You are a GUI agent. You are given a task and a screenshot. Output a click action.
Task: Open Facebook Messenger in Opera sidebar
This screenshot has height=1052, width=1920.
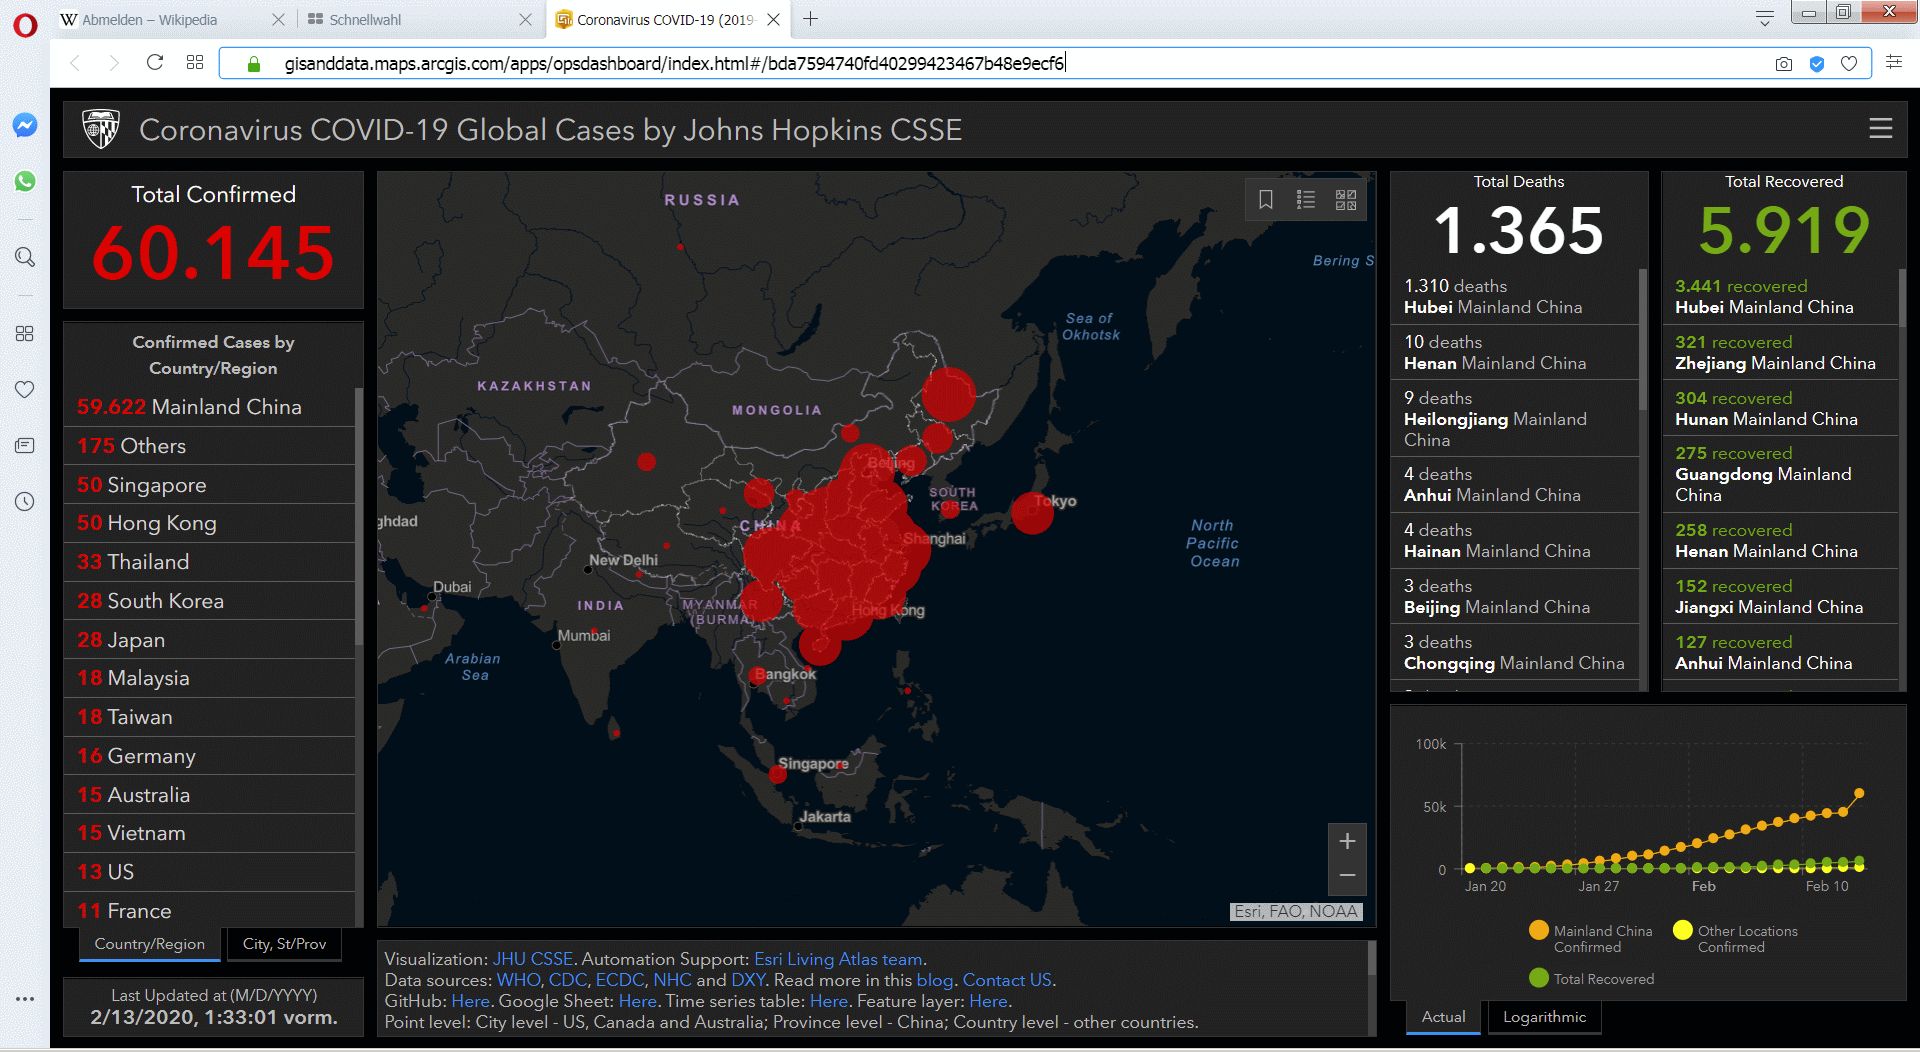25,125
